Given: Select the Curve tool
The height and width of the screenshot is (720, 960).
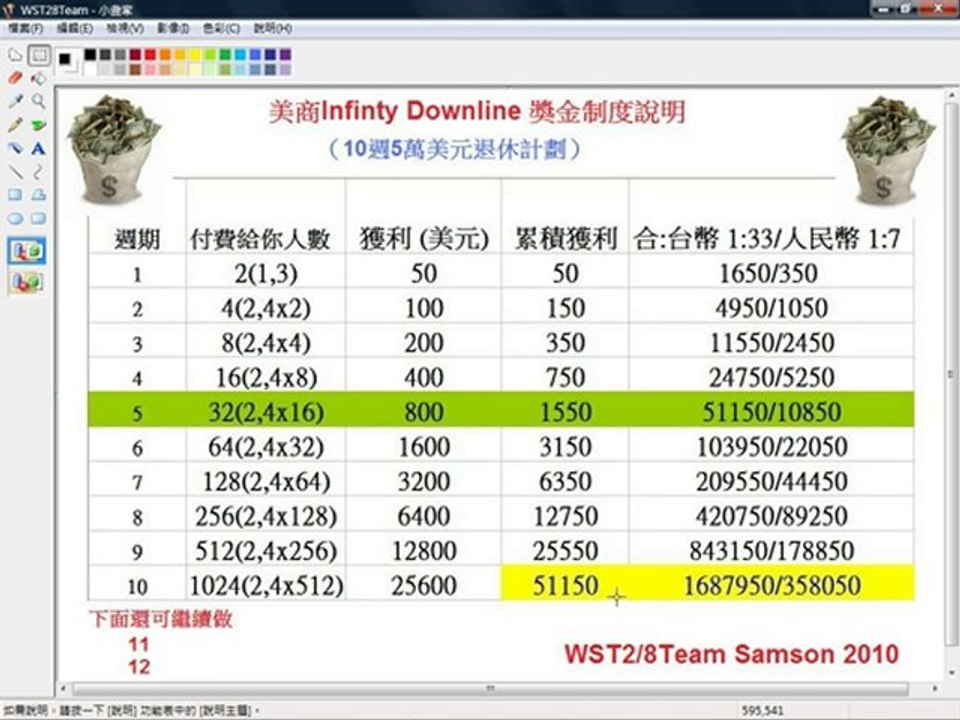Looking at the screenshot, I should (x=39, y=172).
